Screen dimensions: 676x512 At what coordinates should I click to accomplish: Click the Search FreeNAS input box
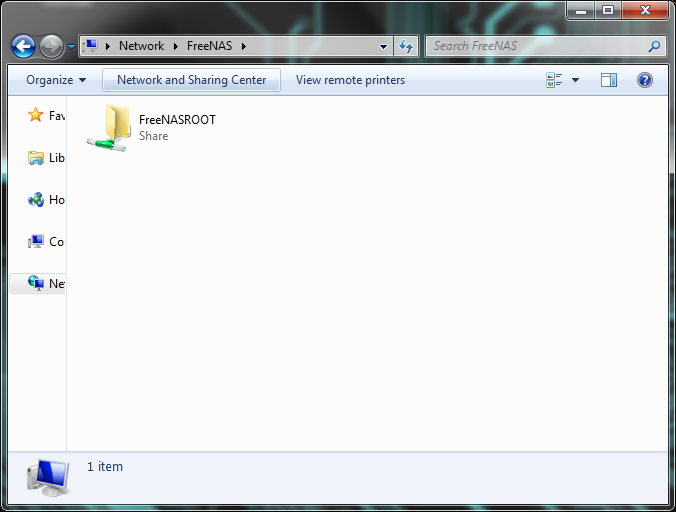(535, 46)
